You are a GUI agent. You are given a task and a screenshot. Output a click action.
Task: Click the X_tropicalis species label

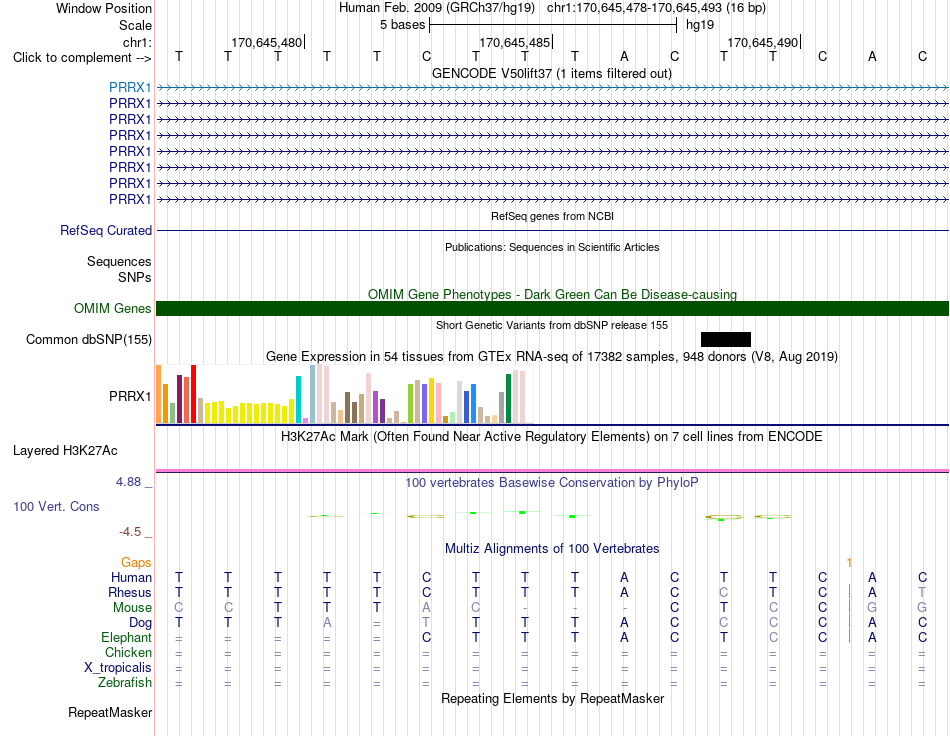point(118,668)
